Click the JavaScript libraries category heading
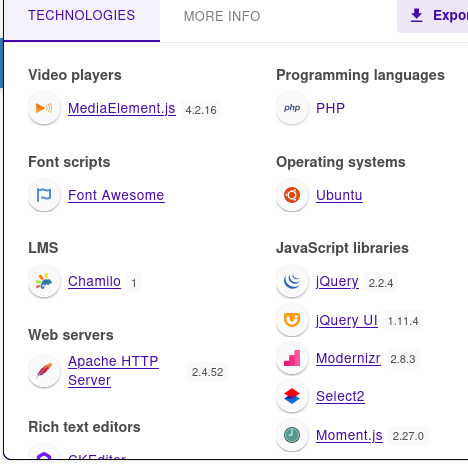468x469 pixels. (342, 248)
